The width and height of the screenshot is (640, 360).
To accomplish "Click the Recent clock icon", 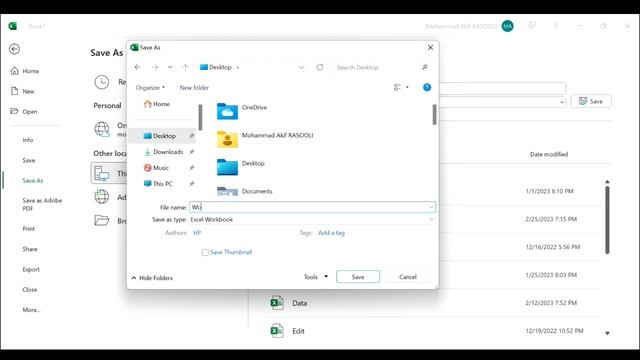I will tap(102, 82).
